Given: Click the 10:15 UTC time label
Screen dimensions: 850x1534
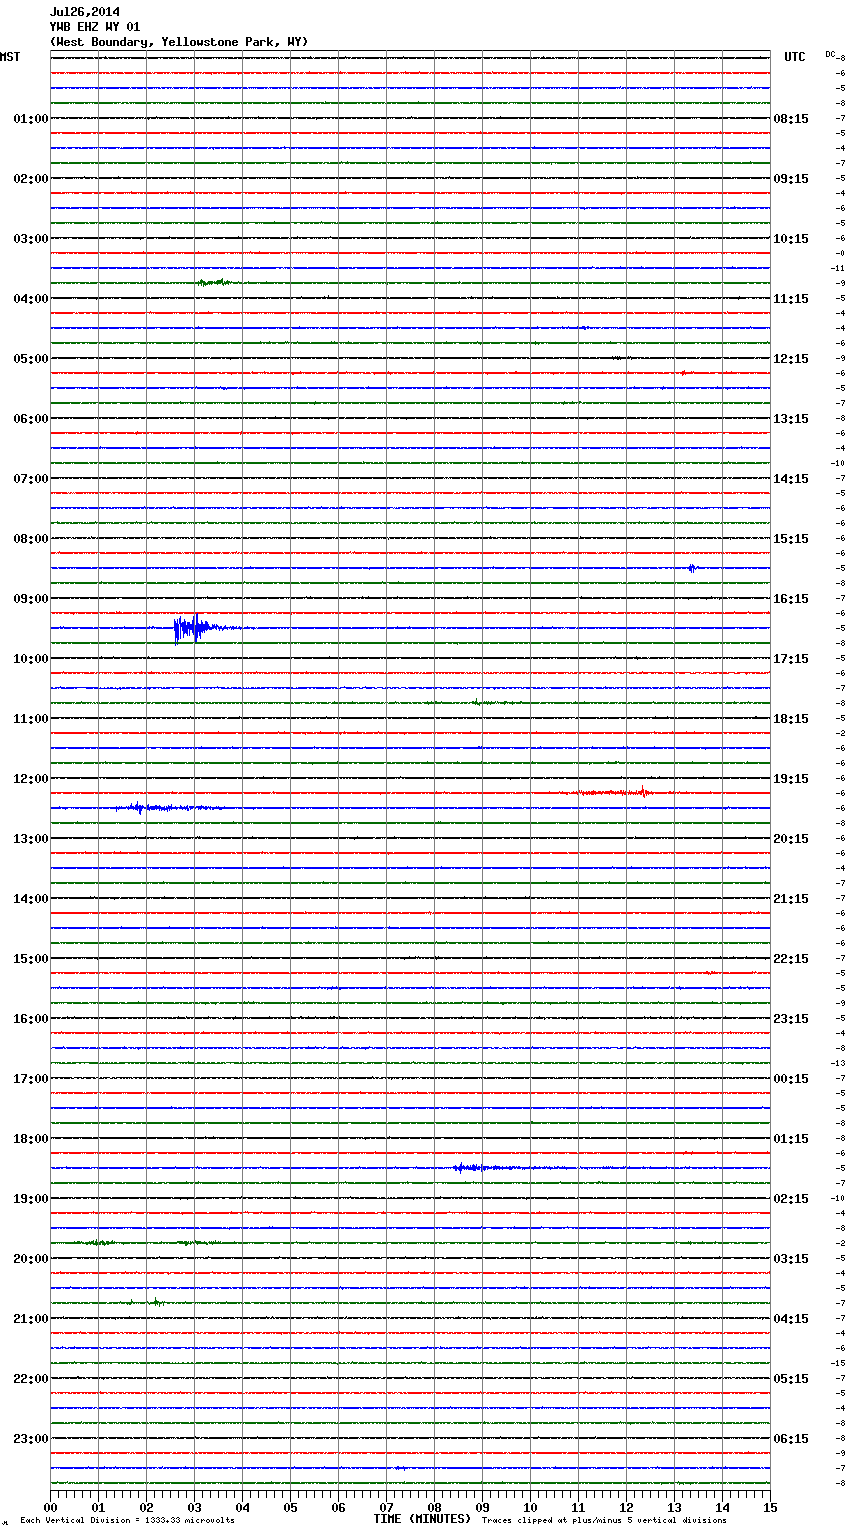Looking at the screenshot, I should coord(791,239).
